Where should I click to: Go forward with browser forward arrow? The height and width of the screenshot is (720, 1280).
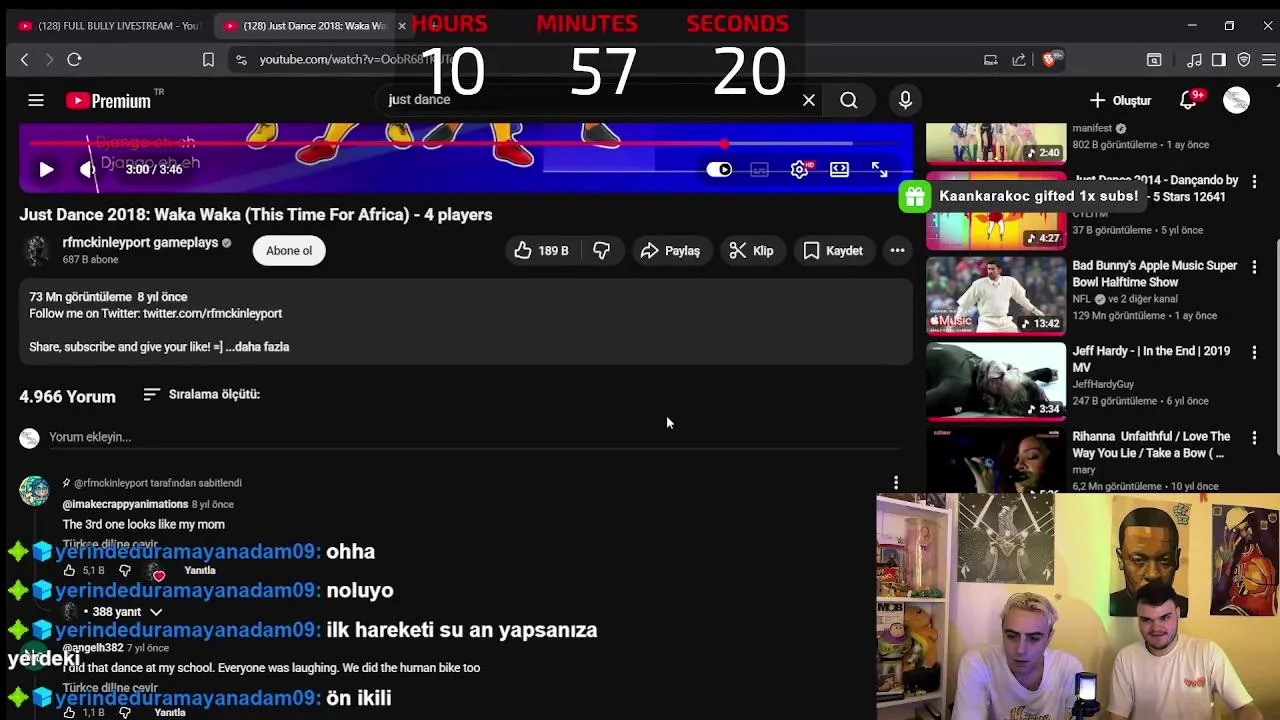pos(49,60)
